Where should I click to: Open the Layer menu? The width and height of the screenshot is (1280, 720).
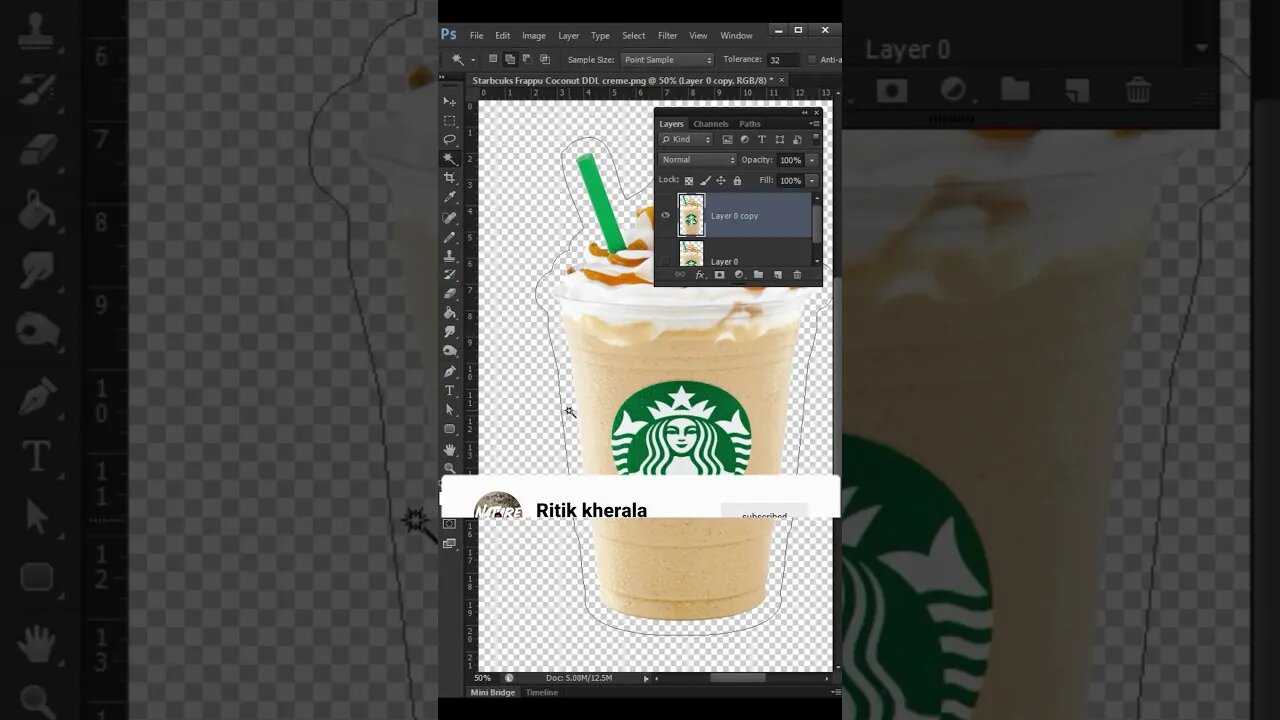tap(568, 35)
